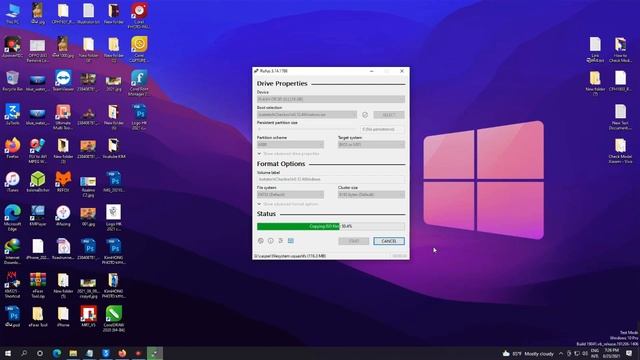Open New Text Document on the desktop
640x360 pixels.
(620, 117)
